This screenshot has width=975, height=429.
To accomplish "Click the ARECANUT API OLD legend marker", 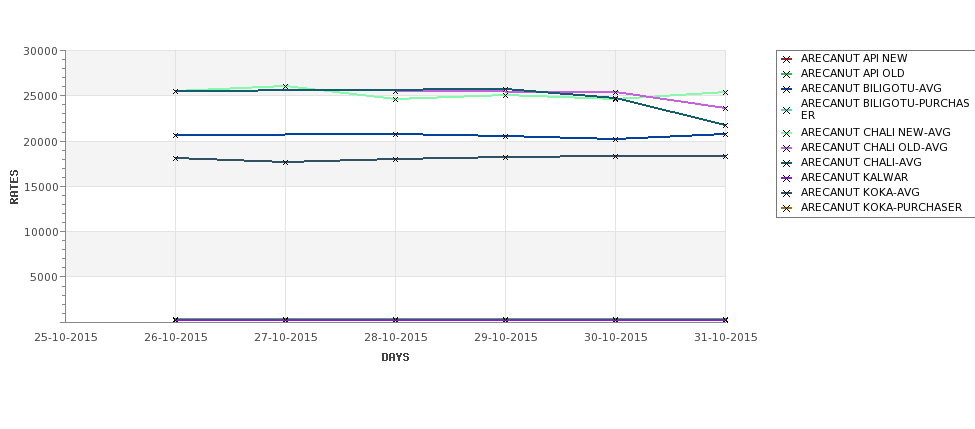I will tap(787, 74).
